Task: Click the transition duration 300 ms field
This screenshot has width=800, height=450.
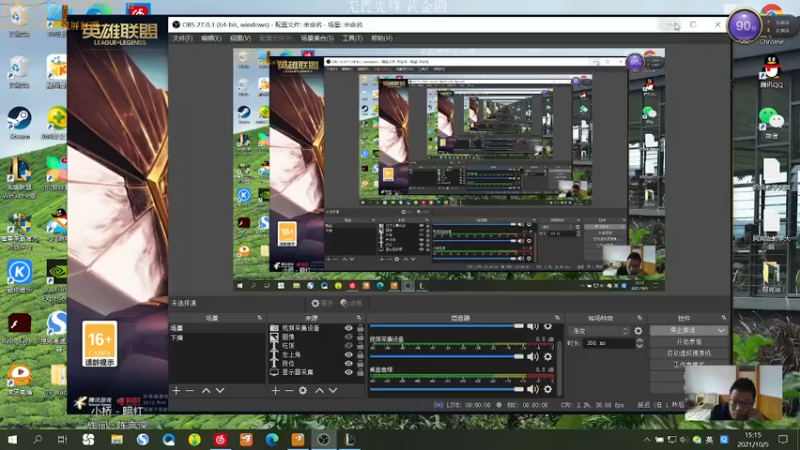Action: (608, 343)
